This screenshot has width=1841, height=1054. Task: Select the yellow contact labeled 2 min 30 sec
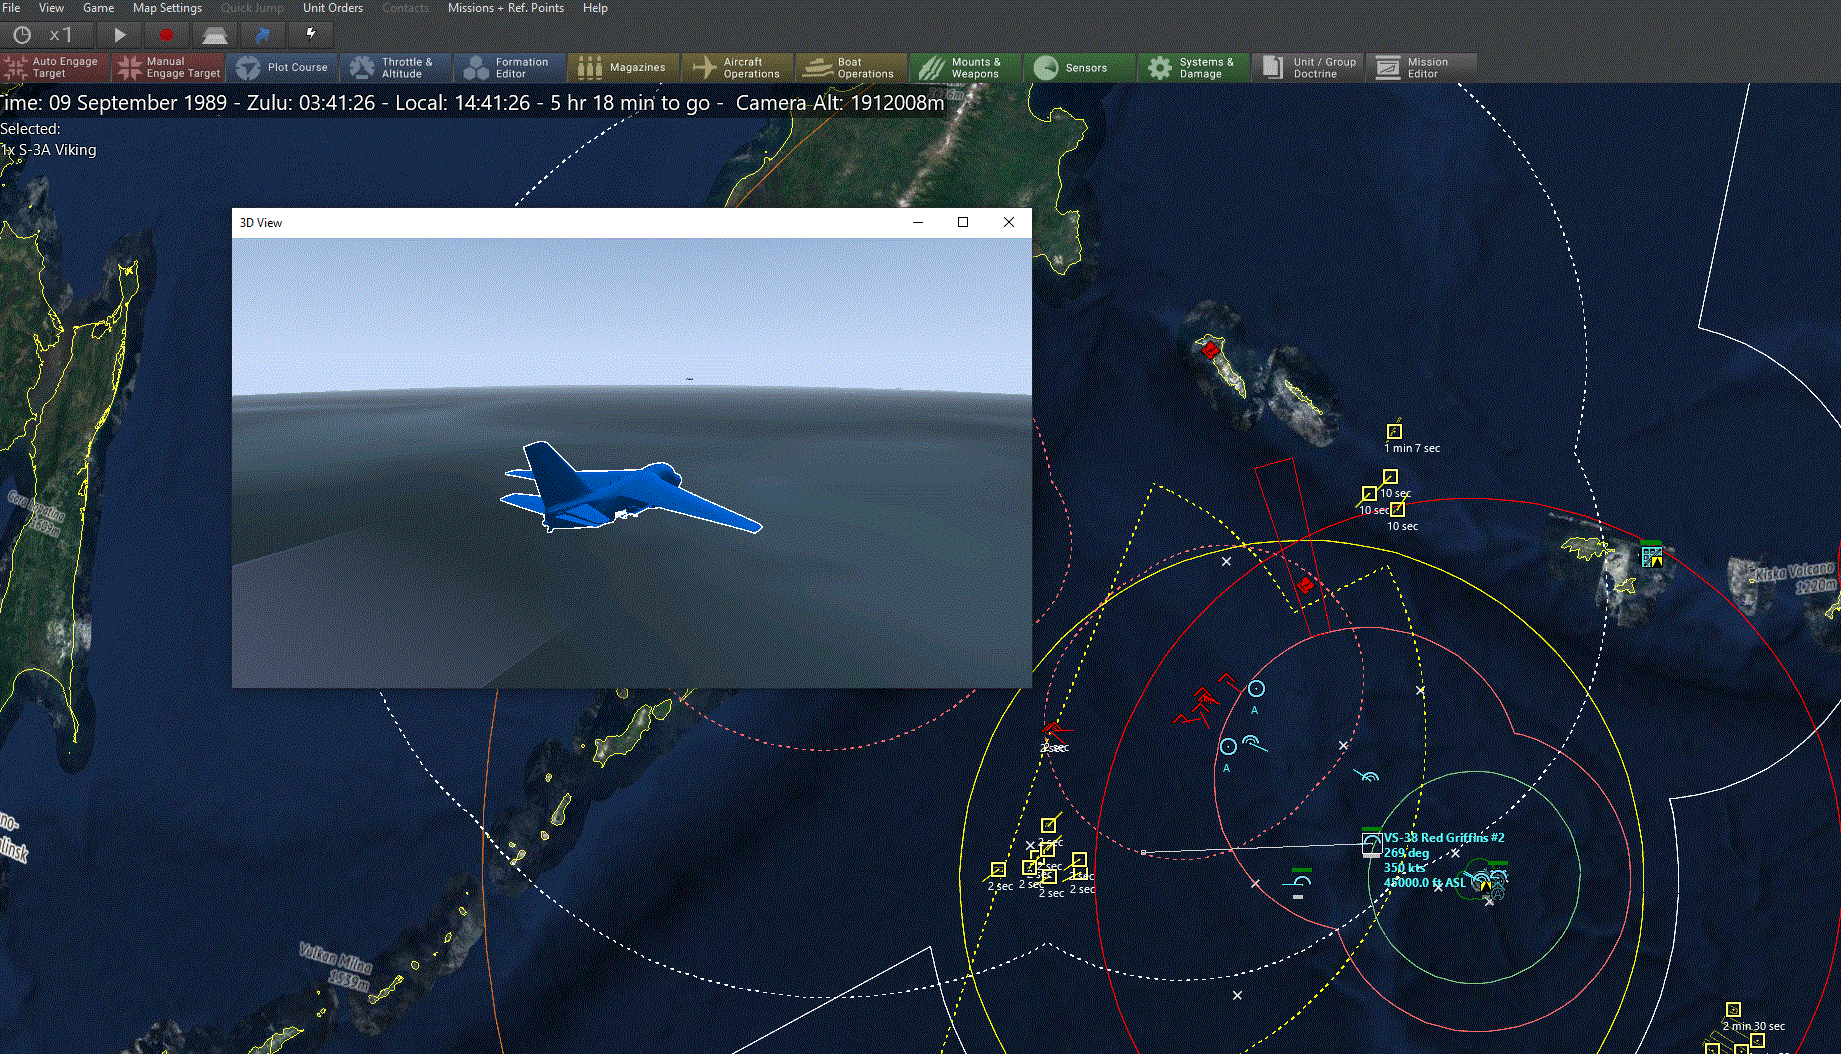click(x=1733, y=1010)
